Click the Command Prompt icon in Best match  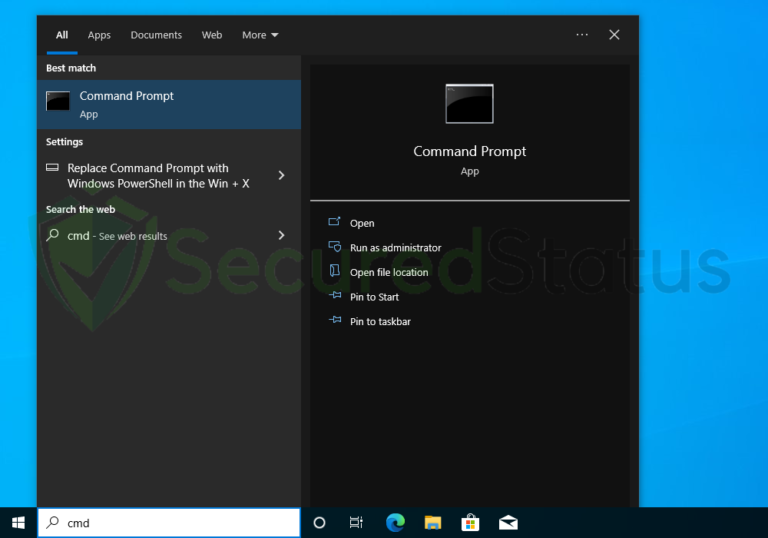click(x=58, y=101)
